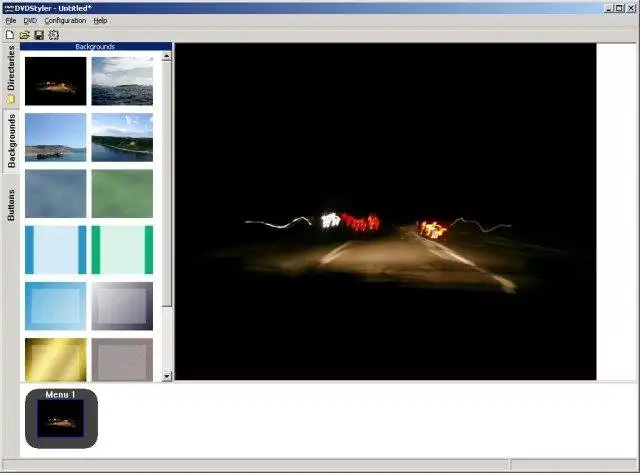Select the gold framed background

(56, 360)
